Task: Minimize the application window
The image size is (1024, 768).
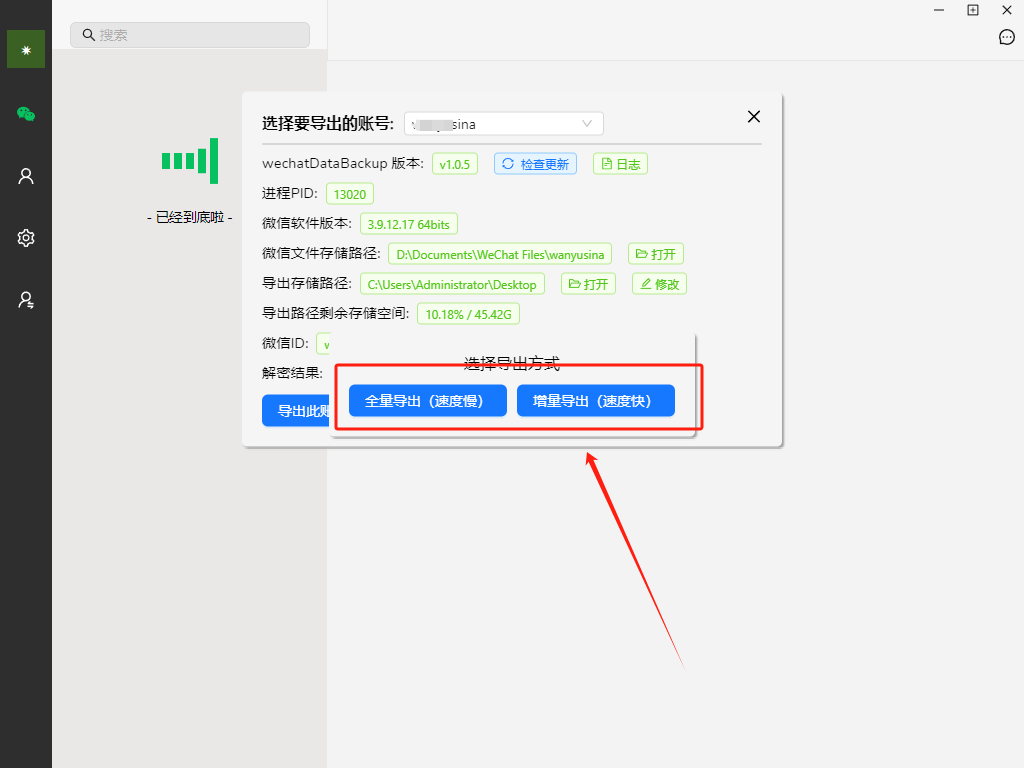Action: pyautogui.click(x=938, y=10)
